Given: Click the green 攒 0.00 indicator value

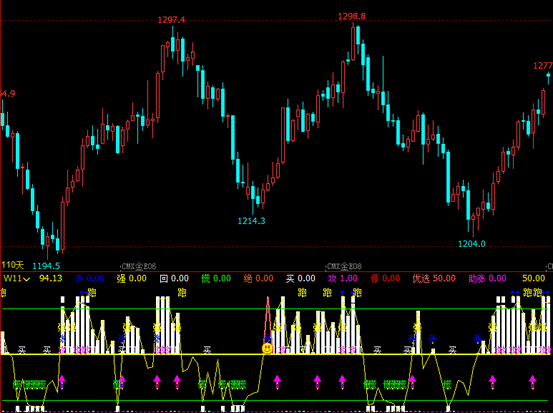Looking at the screenshot, I should click(216, 279).
